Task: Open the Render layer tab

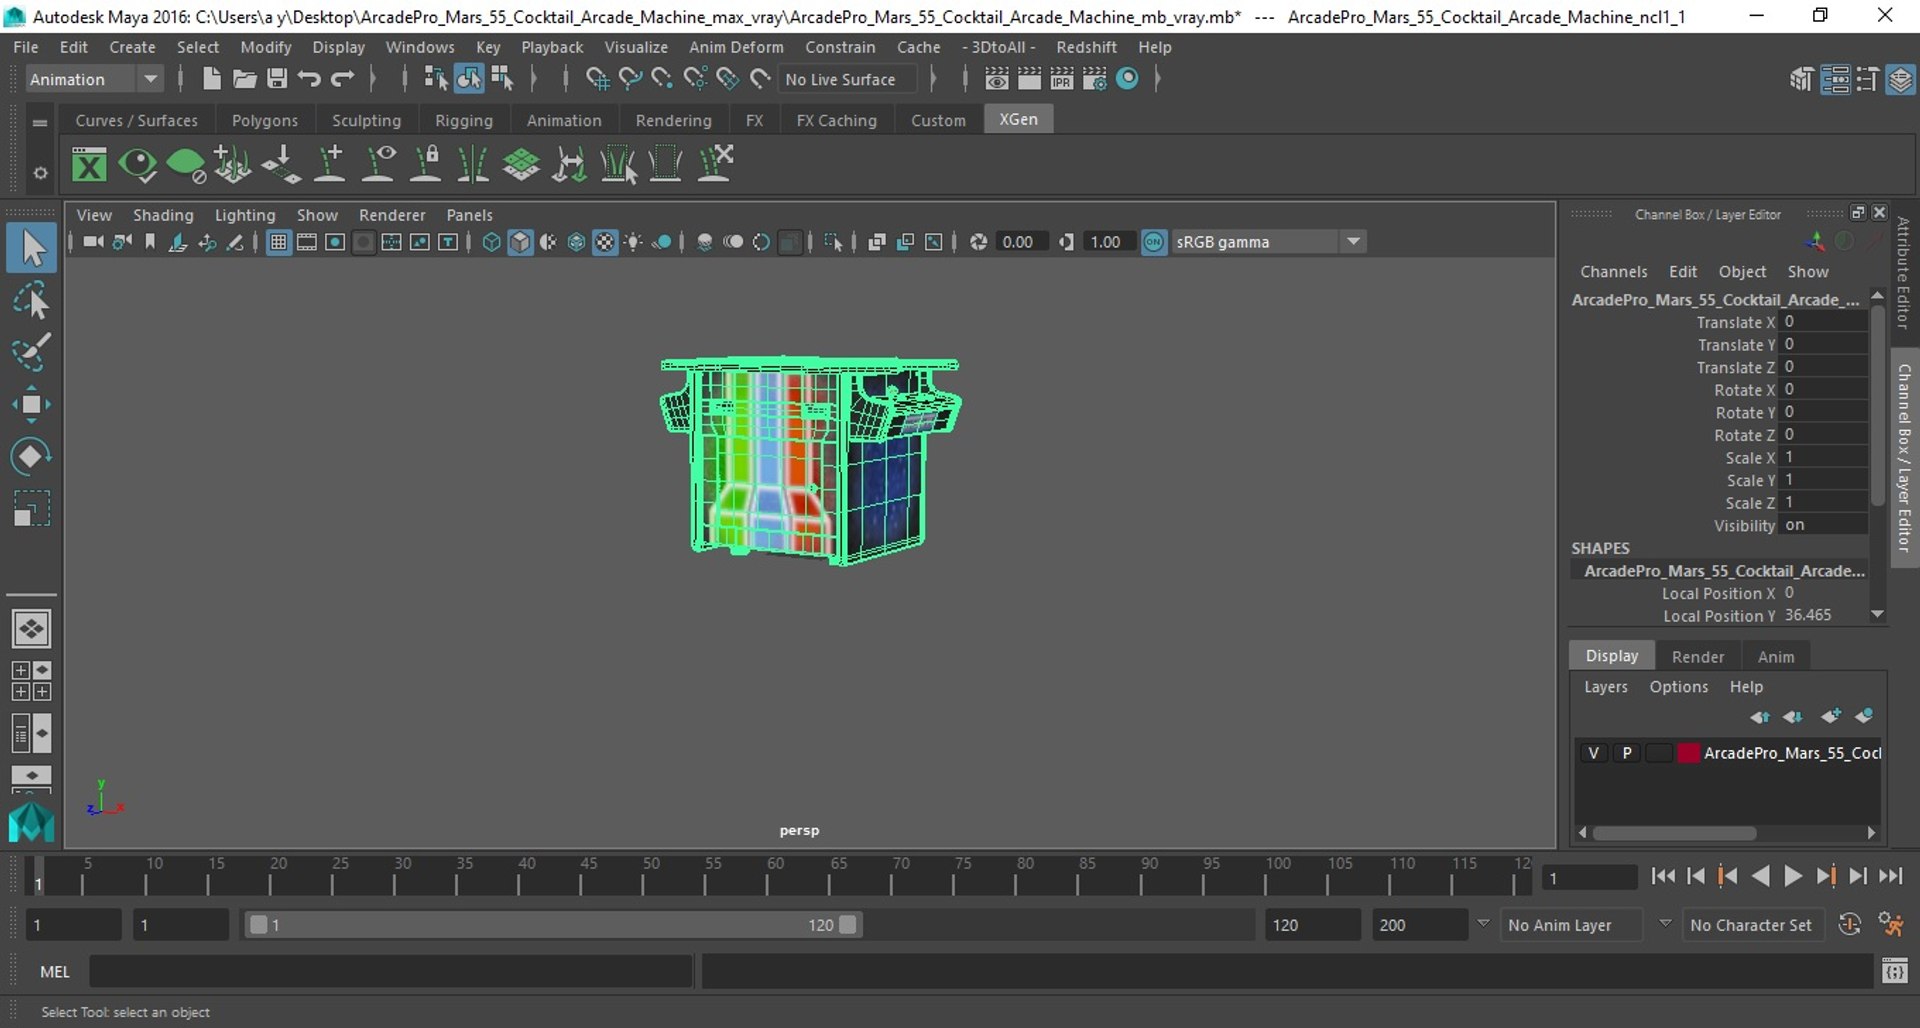Action: [x=1698, y=656]
